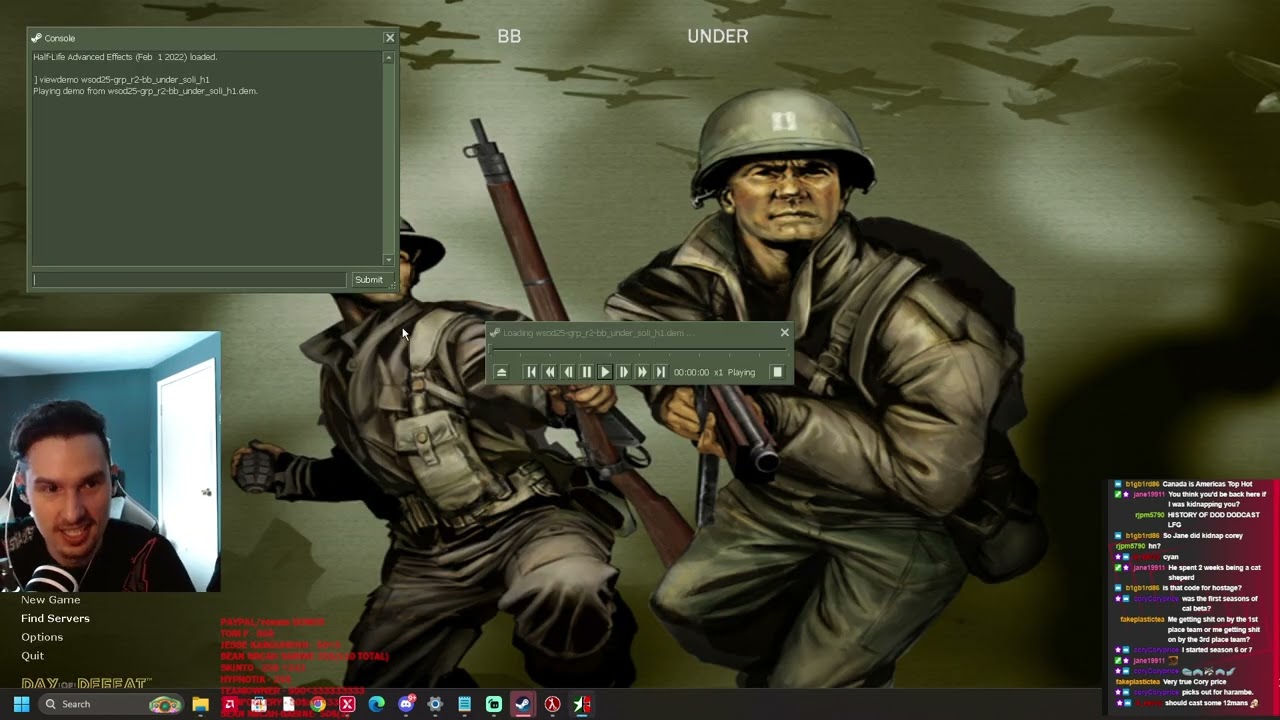Open red X app in taskbar
1280x720 pixels.
click(x=347, y=704)
